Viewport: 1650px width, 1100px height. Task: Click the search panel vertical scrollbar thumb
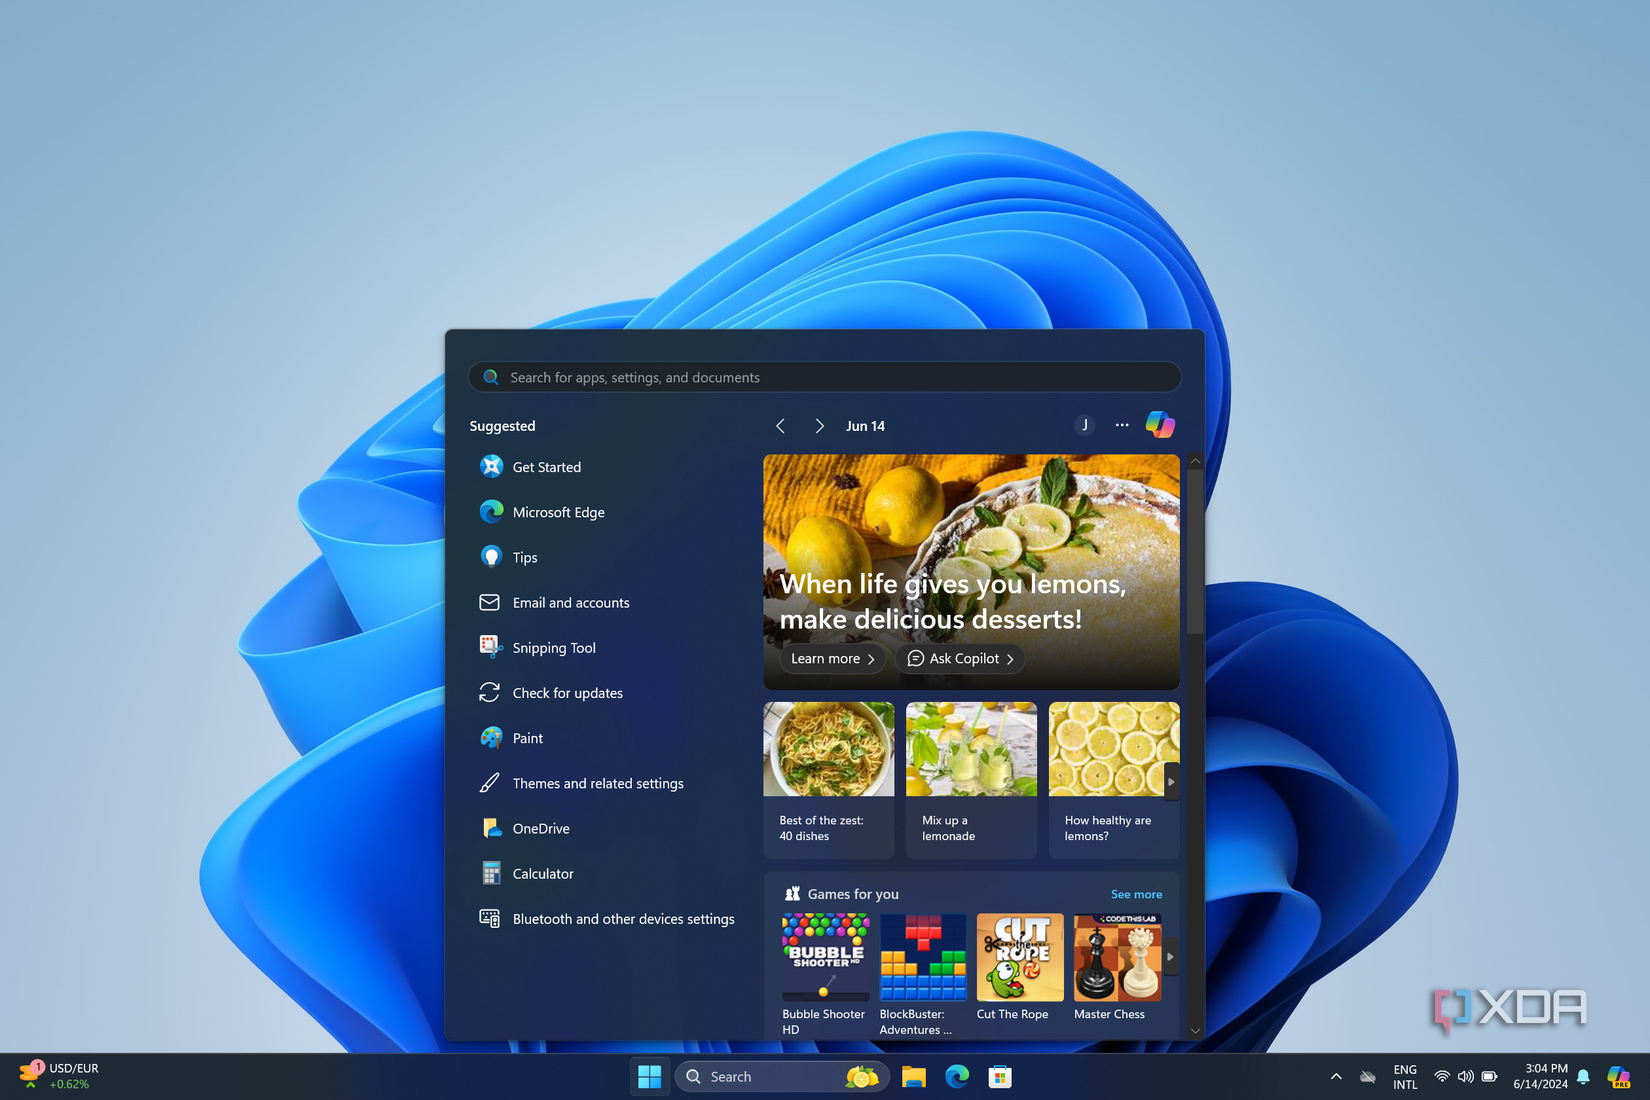1195,552
